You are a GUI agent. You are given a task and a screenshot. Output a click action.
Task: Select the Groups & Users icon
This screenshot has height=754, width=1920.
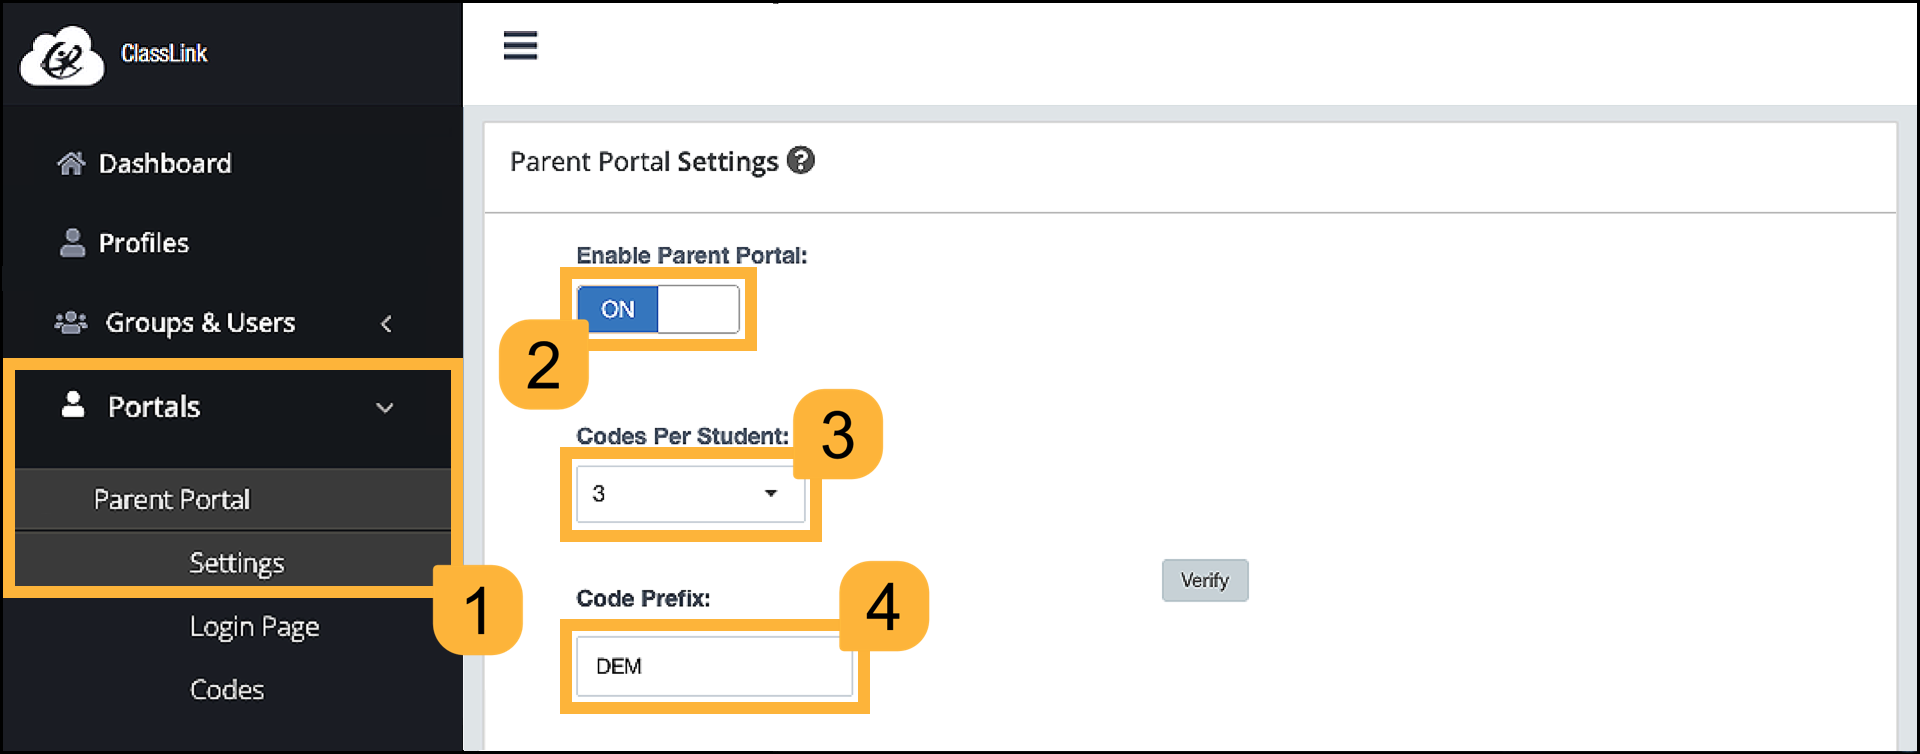[70, 322]
